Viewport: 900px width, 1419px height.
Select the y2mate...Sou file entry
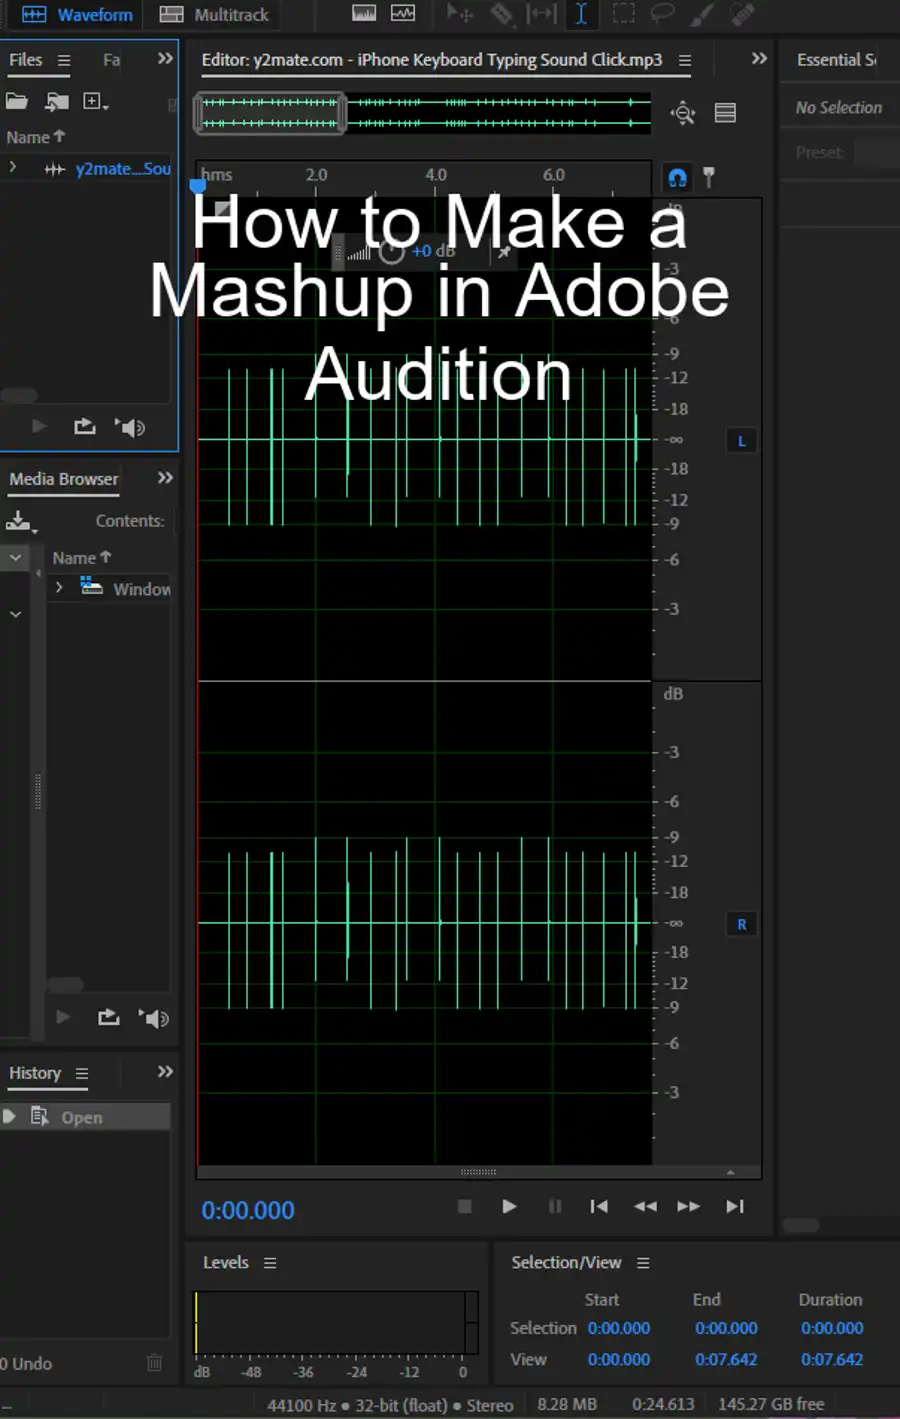click(x=123, y=169)
